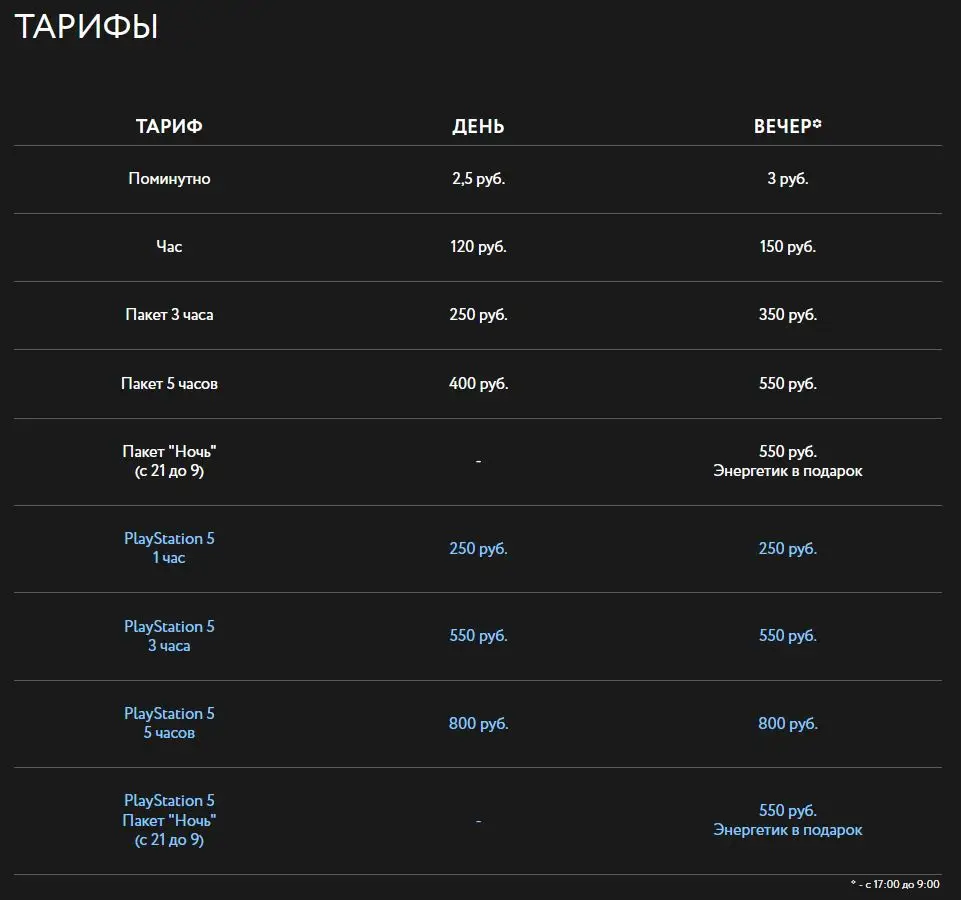
Task: Select the 350 руб. evening price
Action: point(787,315)
